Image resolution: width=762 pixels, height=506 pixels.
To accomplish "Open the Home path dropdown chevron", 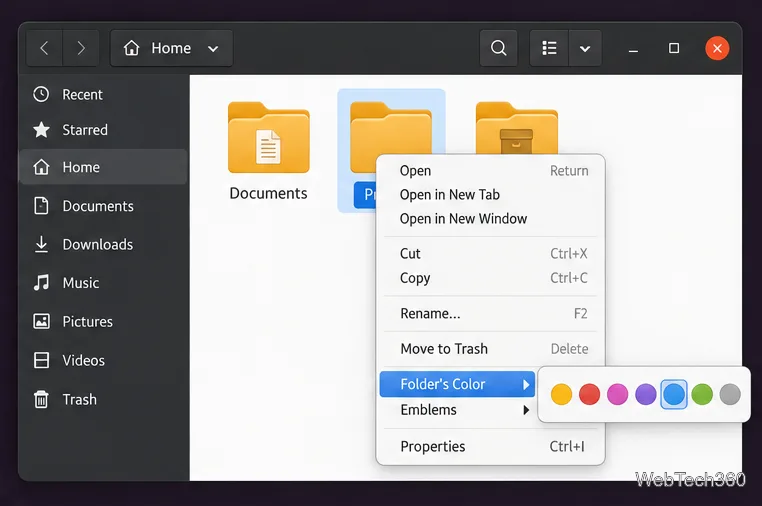I will click(213, 49).
